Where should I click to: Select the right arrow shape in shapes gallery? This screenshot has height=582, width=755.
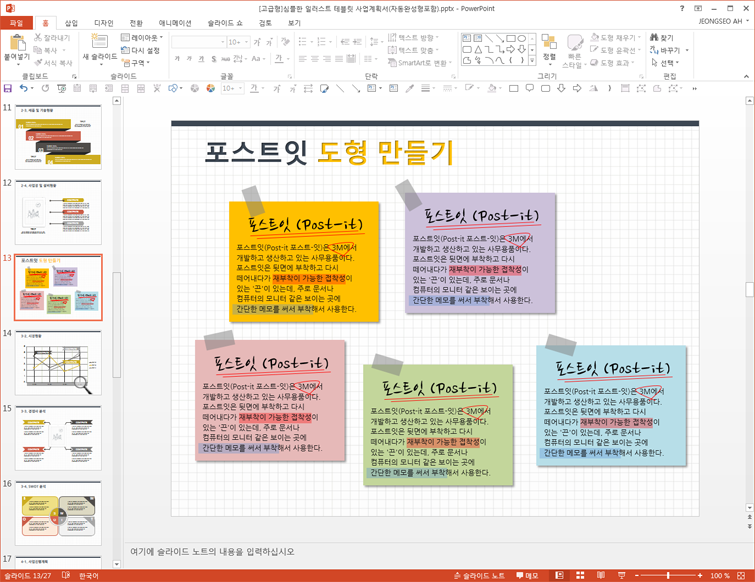(511, 49)
